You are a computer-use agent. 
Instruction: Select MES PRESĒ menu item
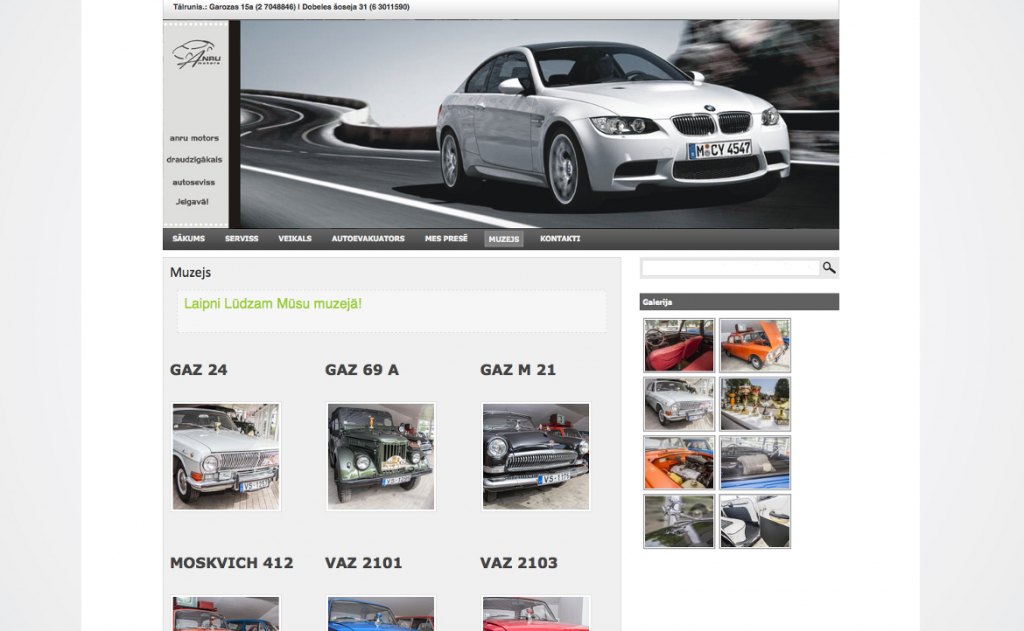(x=446, y=238)
